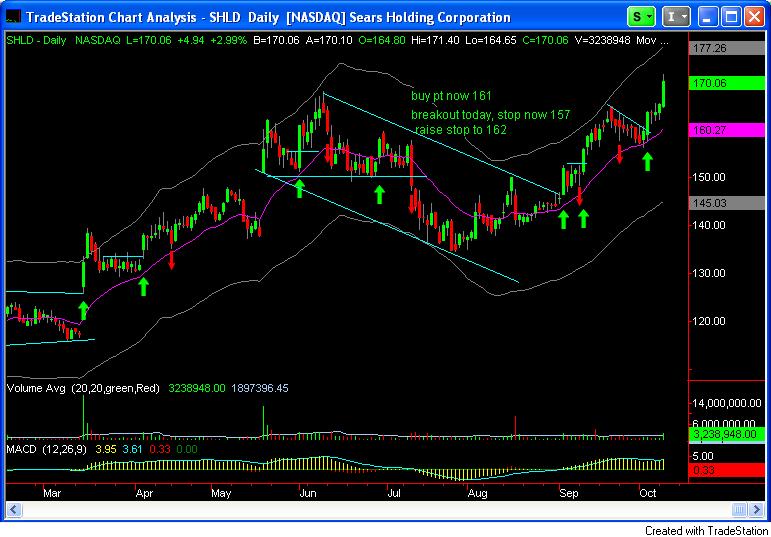
Task: Click the yellow 3.95 MACD value
Action: [x=105, y=449]
